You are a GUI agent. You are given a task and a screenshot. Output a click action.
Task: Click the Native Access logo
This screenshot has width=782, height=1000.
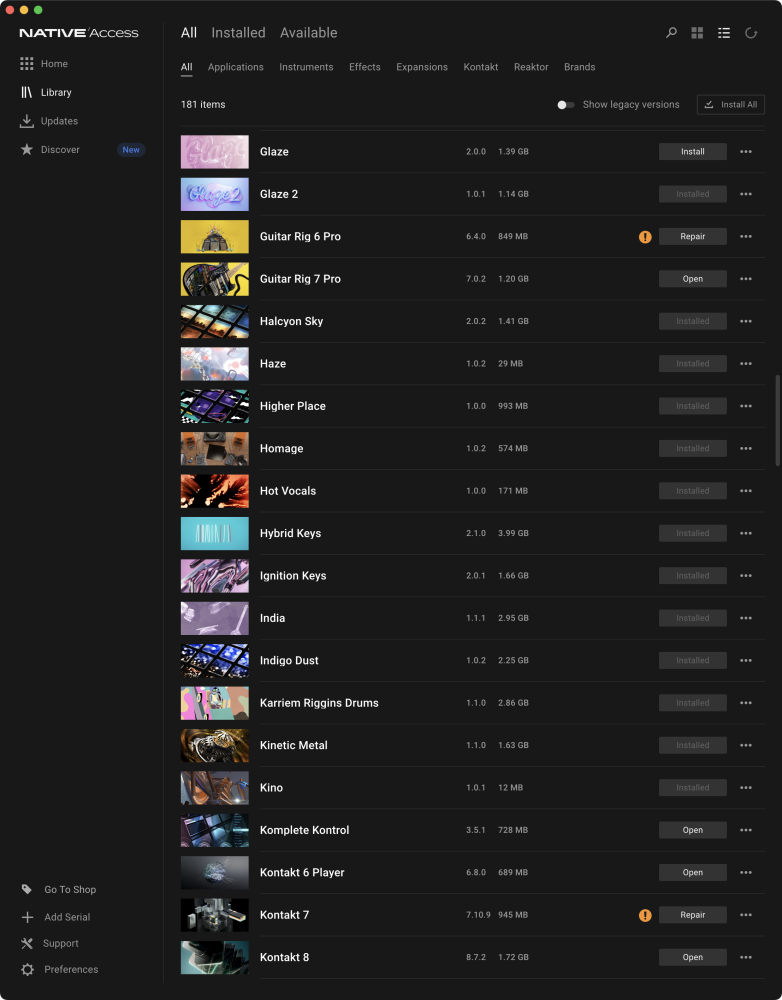[x=78, y=33]
